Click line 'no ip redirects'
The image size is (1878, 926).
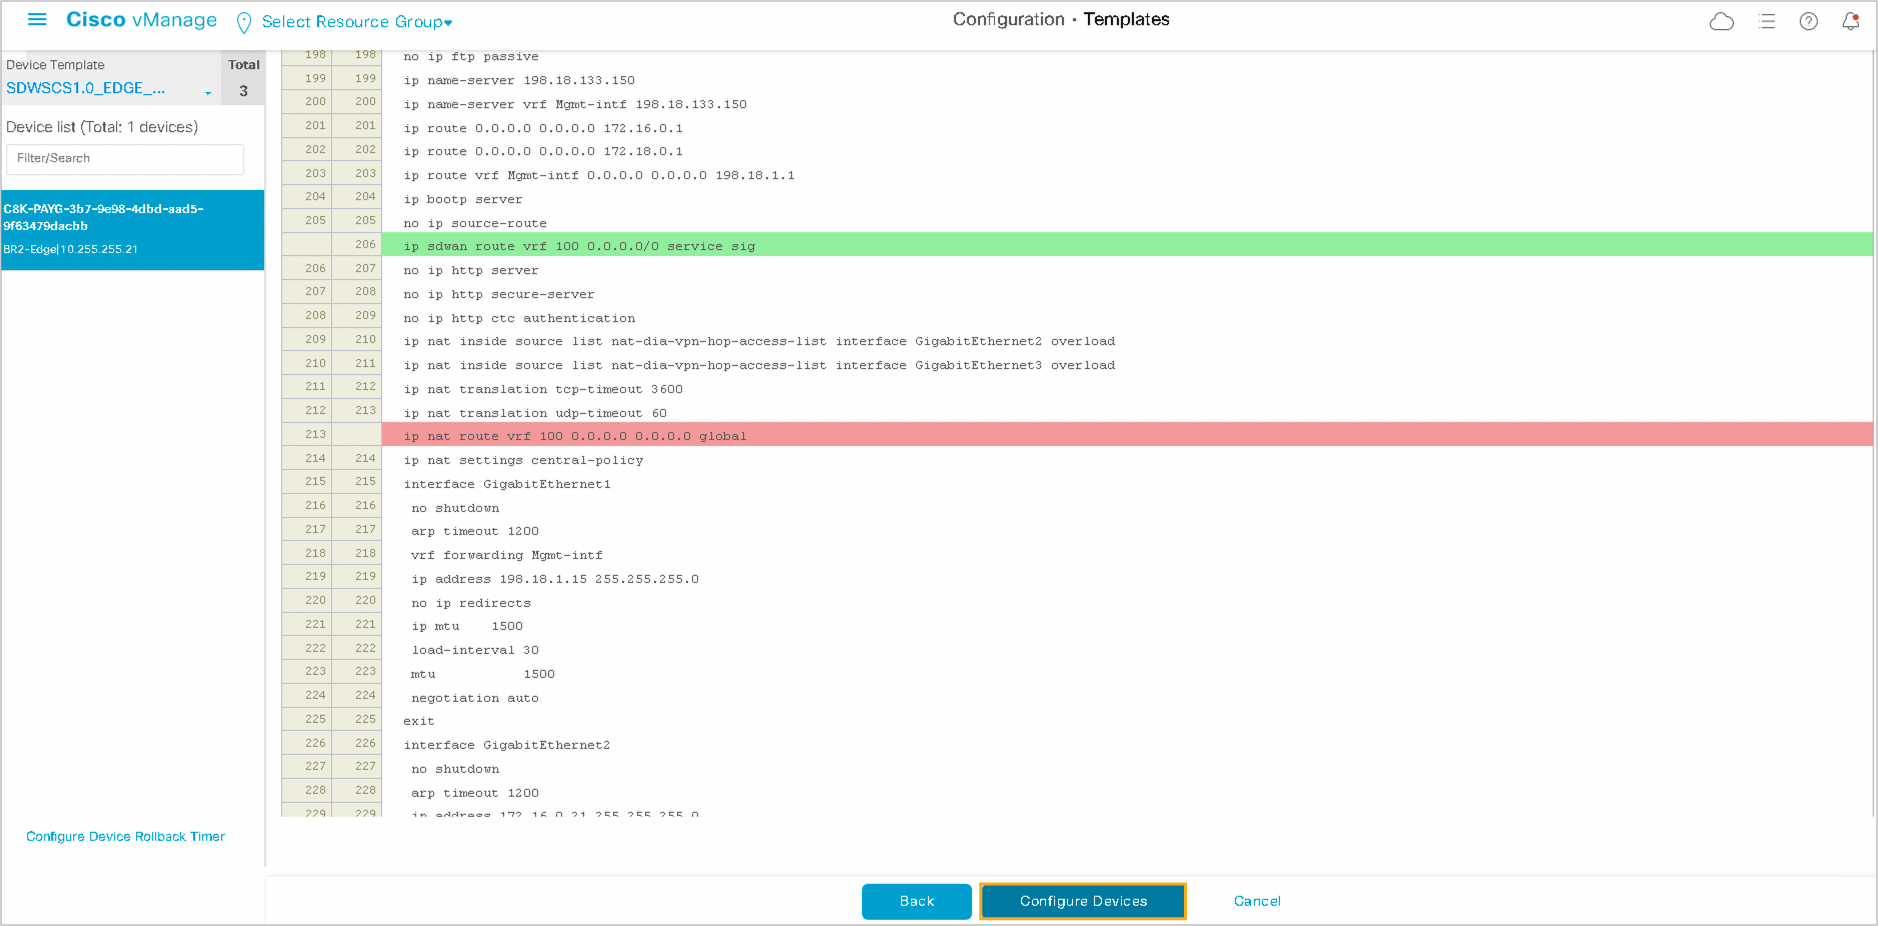click(471, 603)
